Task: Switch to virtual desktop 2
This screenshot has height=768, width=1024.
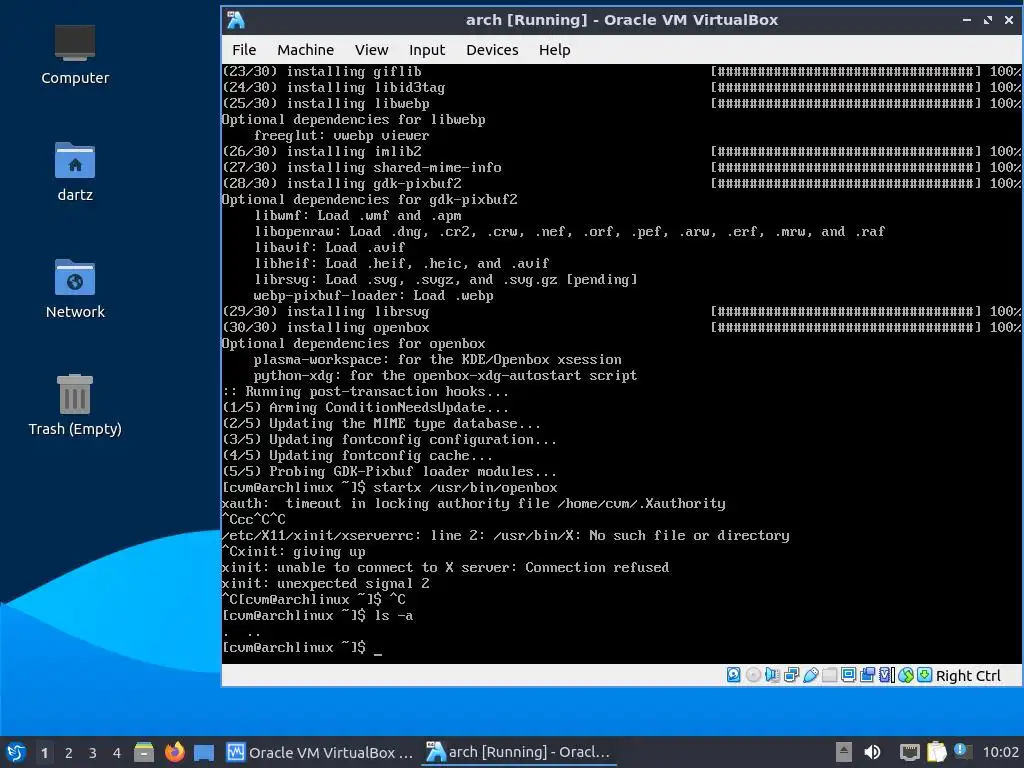Action: (x=69, y=753)
